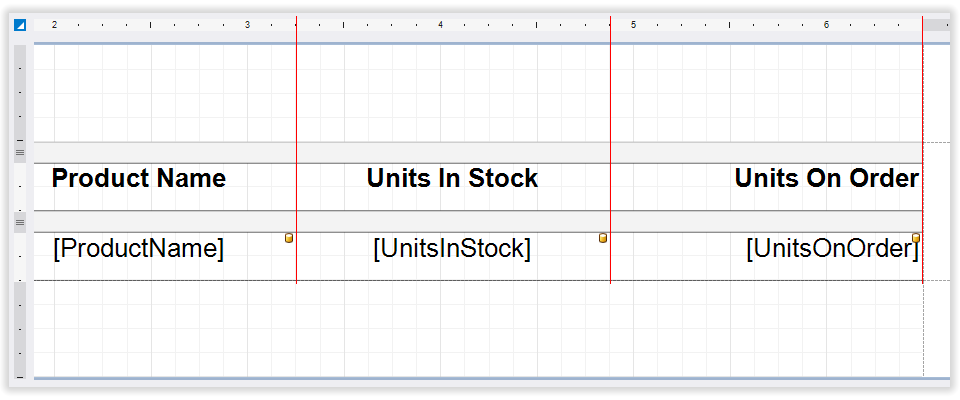This screenshot has width=960, height=400.
Task: Select the Units In Stock header label
Action: 452,179
